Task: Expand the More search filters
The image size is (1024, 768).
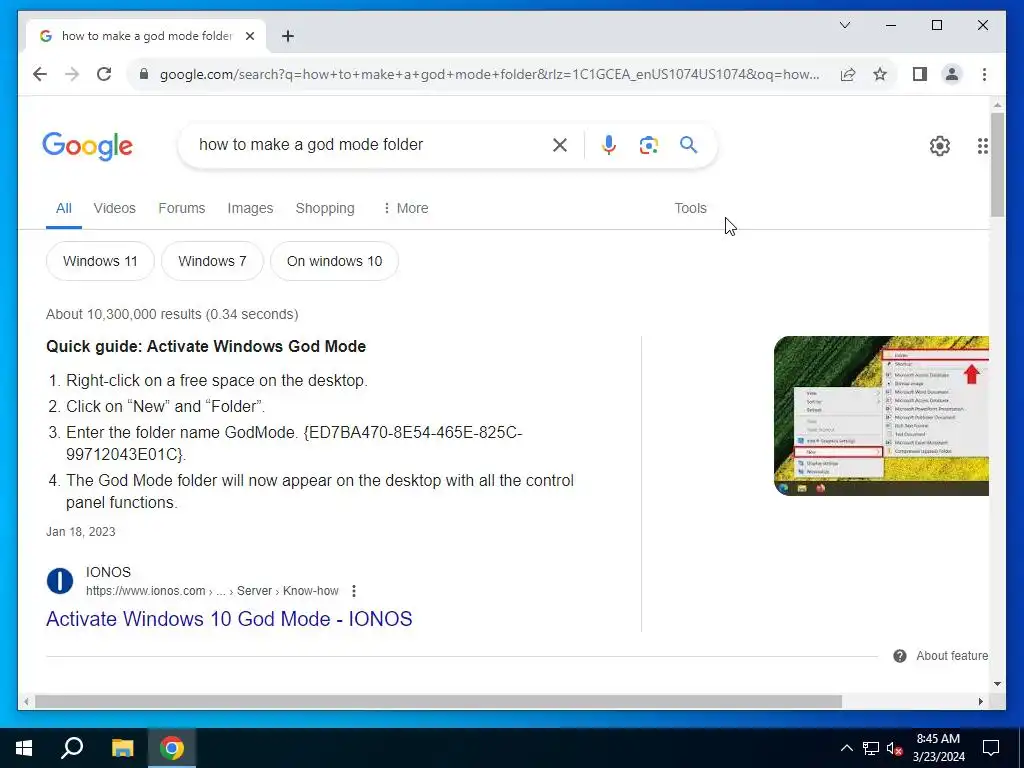Action: coord(406,208)
